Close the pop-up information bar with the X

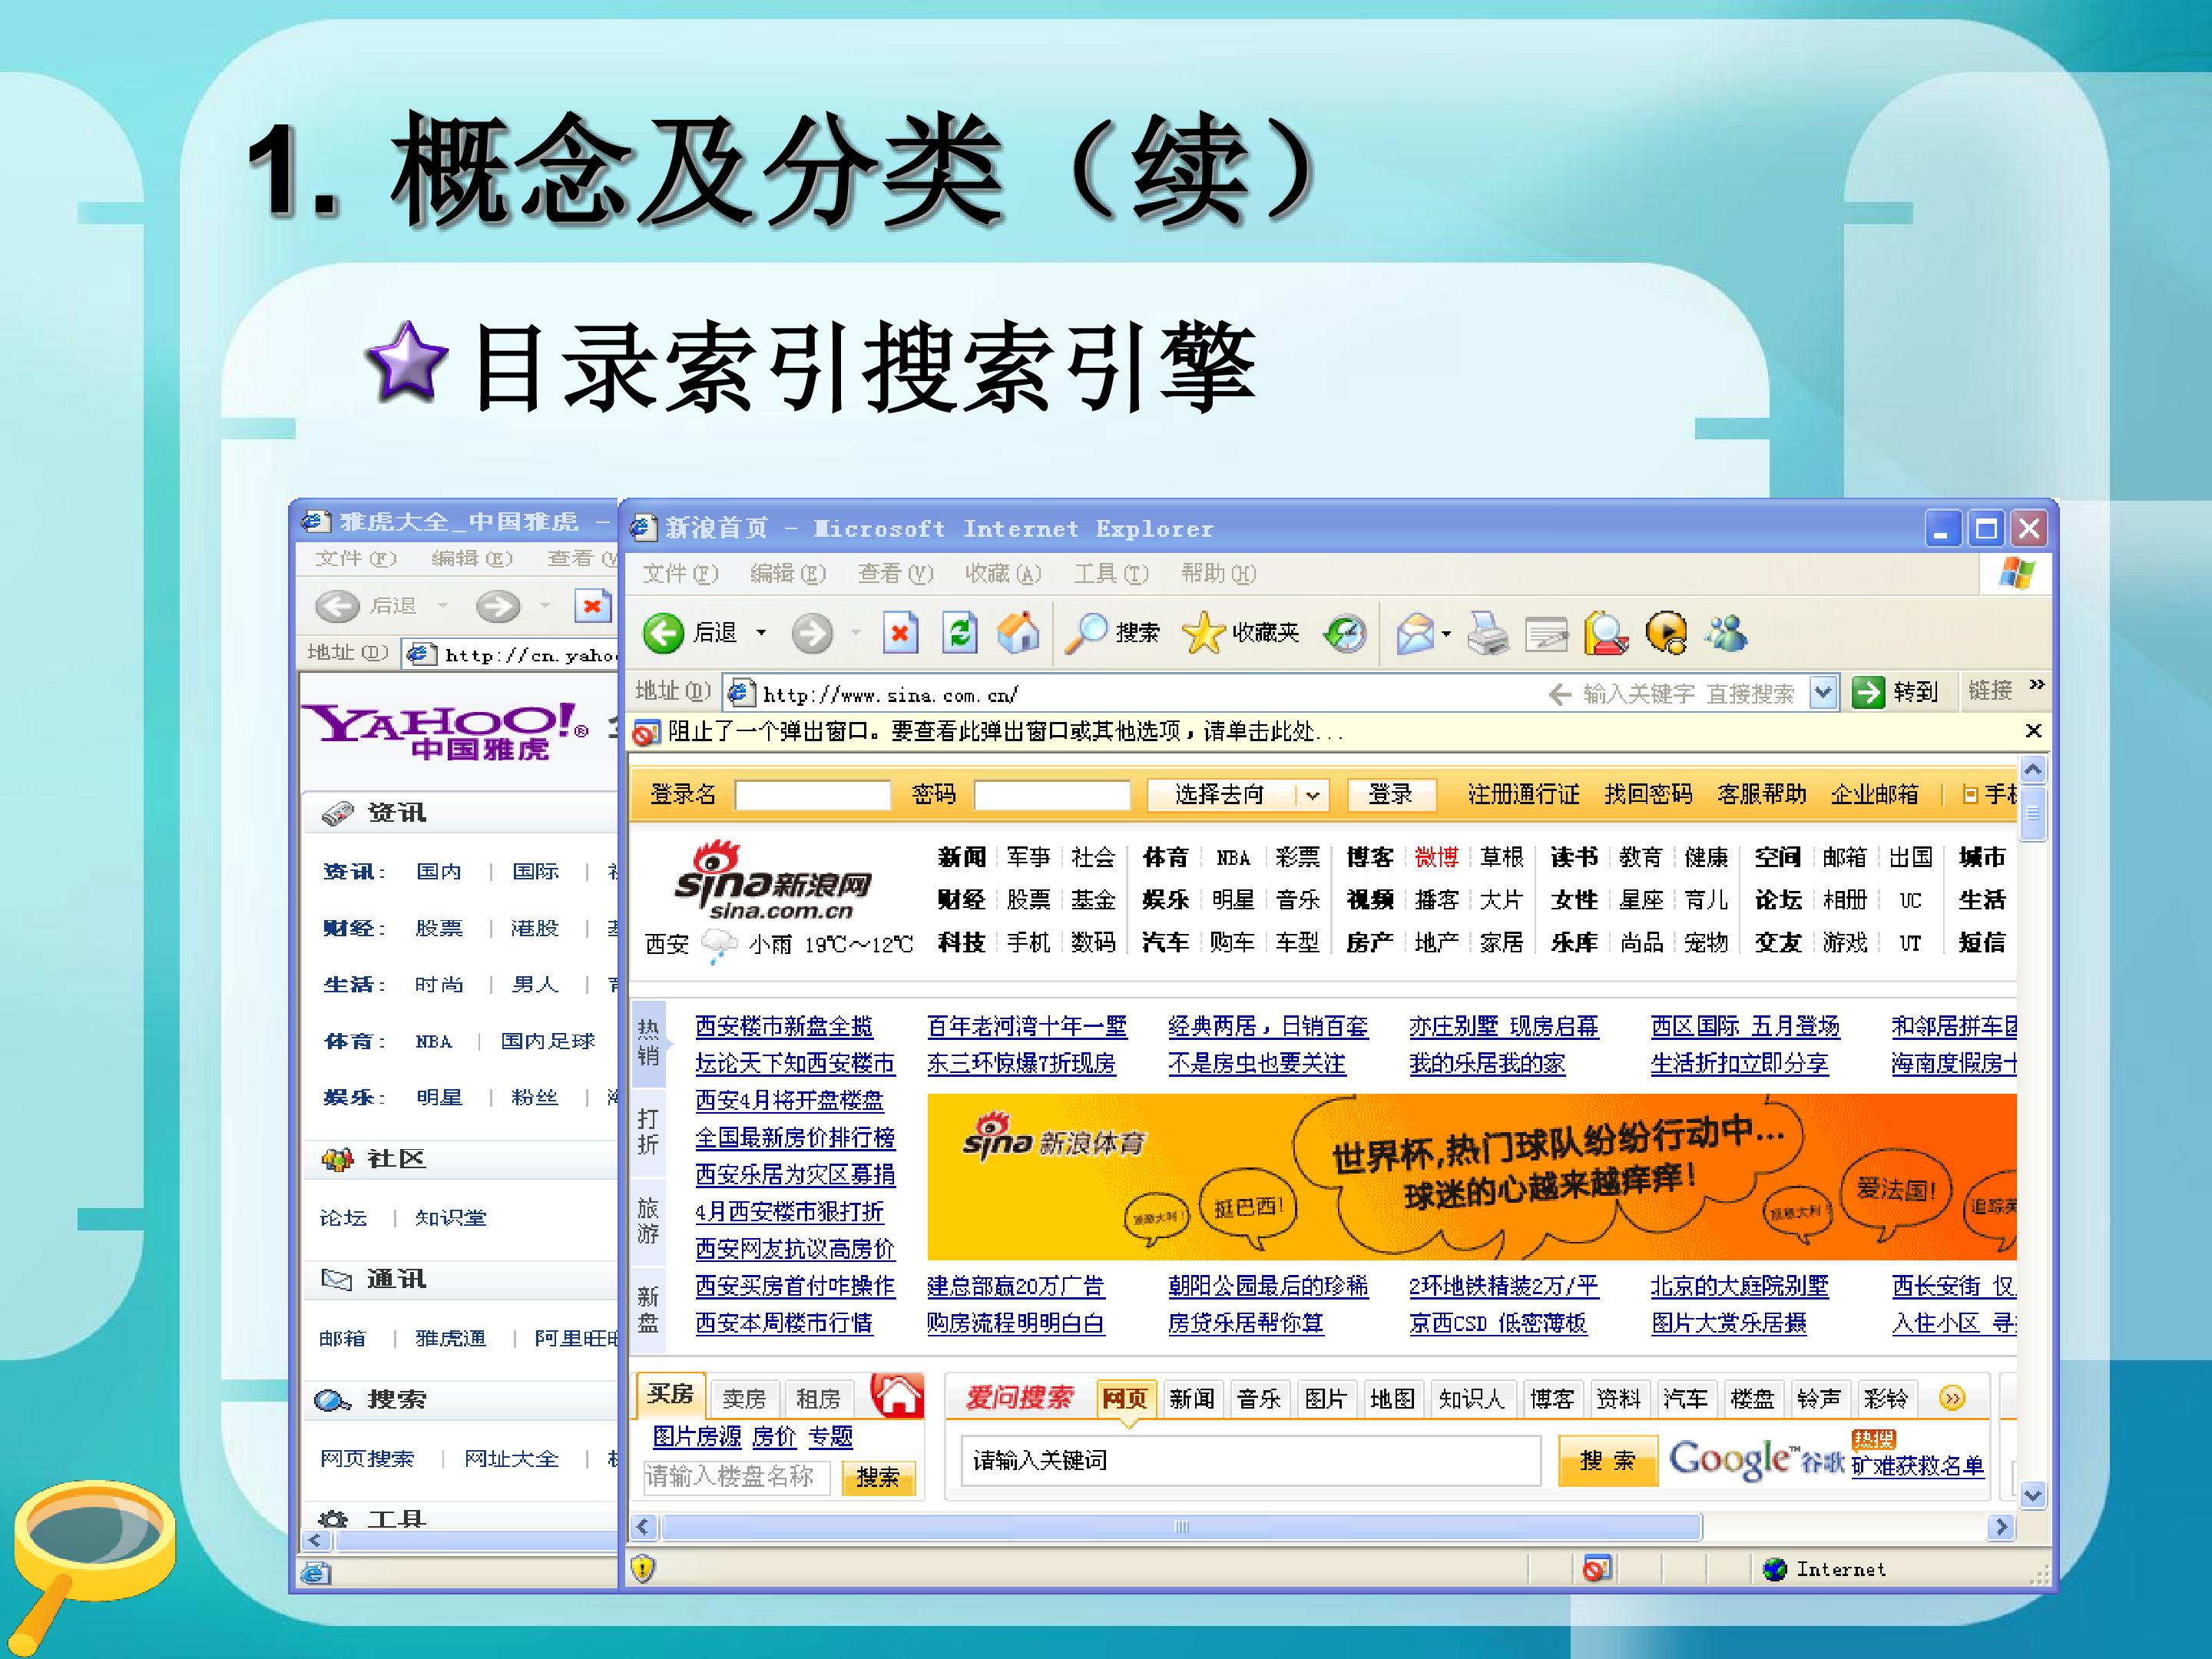click(x=2033, y=731)
